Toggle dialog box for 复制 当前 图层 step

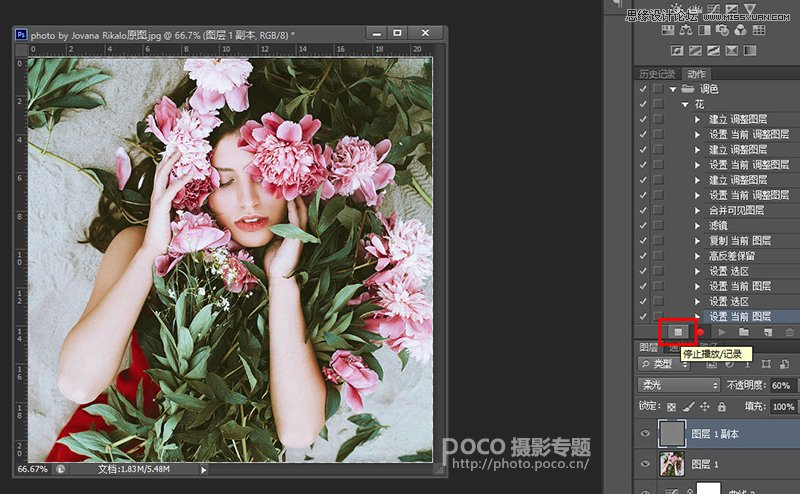(x=659, y=240)
